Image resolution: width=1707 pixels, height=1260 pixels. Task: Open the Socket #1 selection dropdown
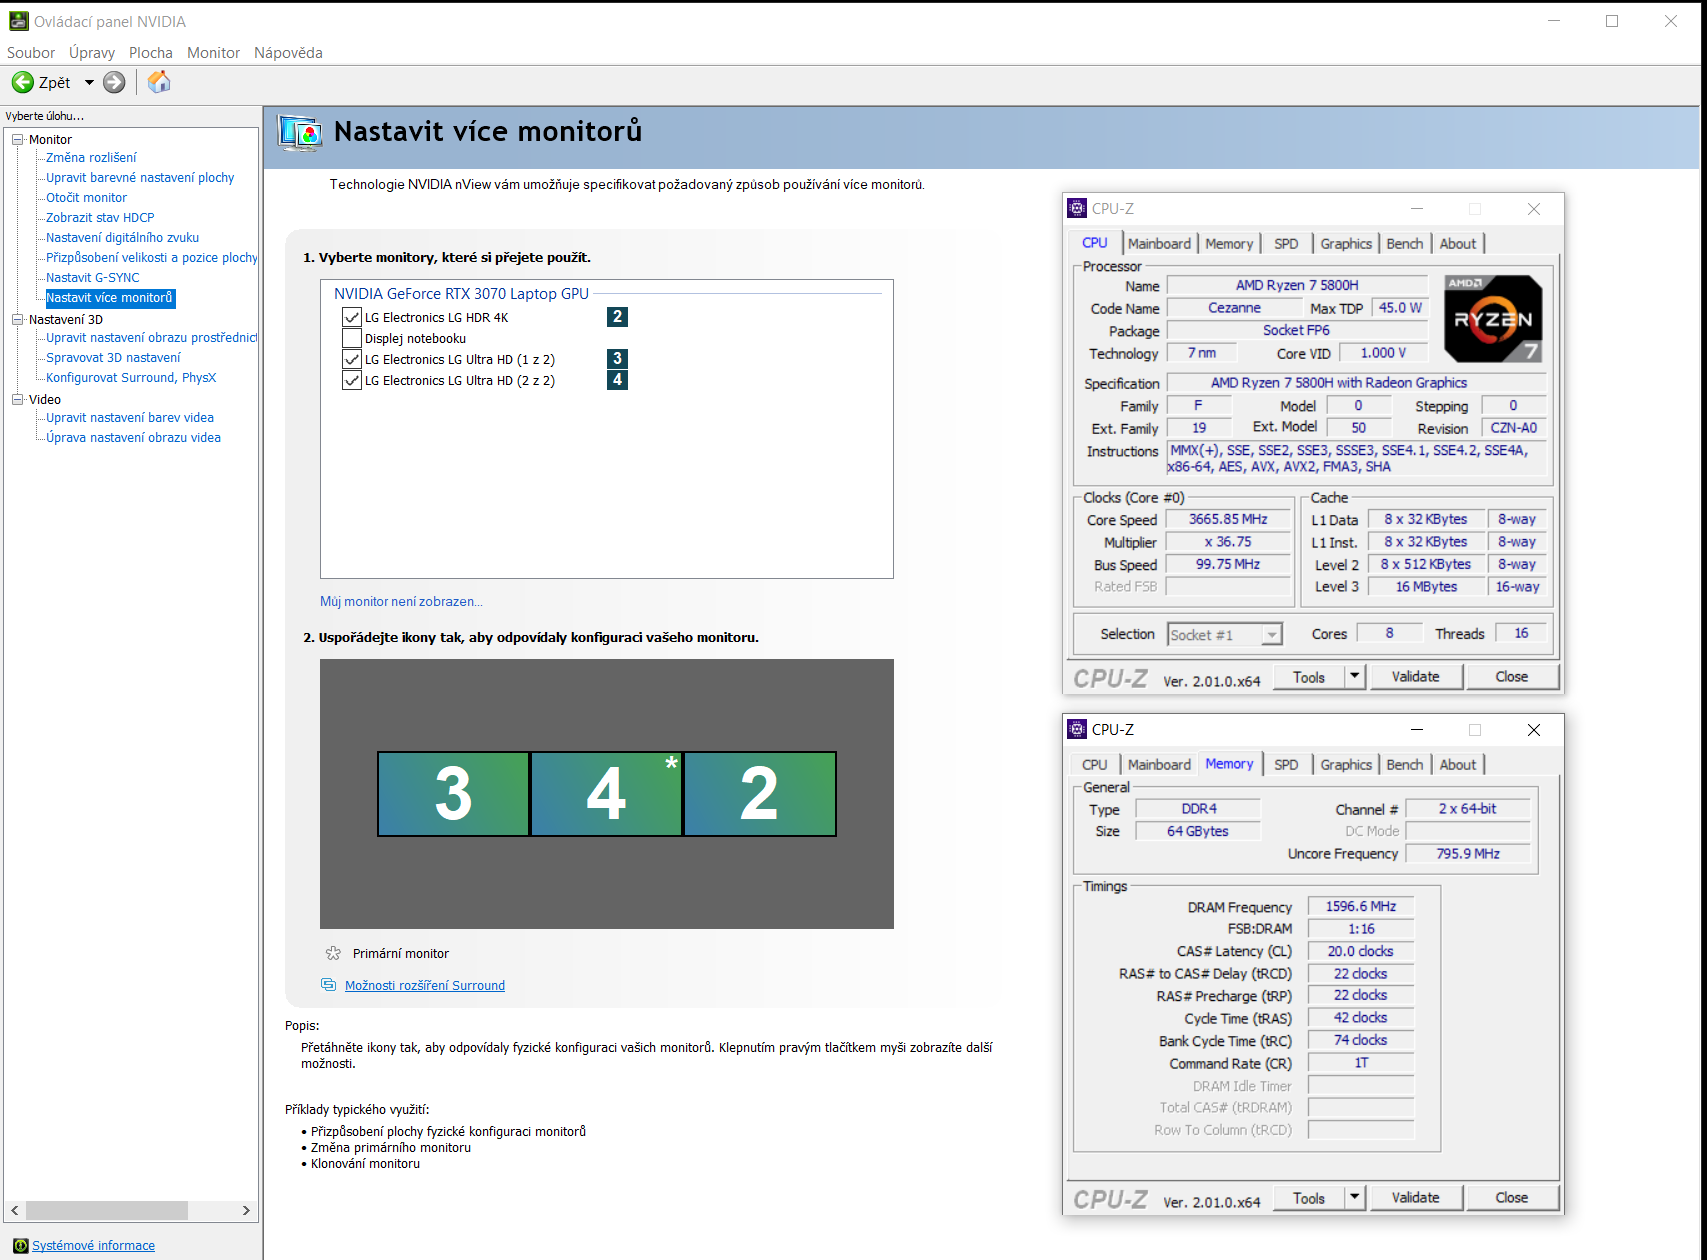point(1271,635)
